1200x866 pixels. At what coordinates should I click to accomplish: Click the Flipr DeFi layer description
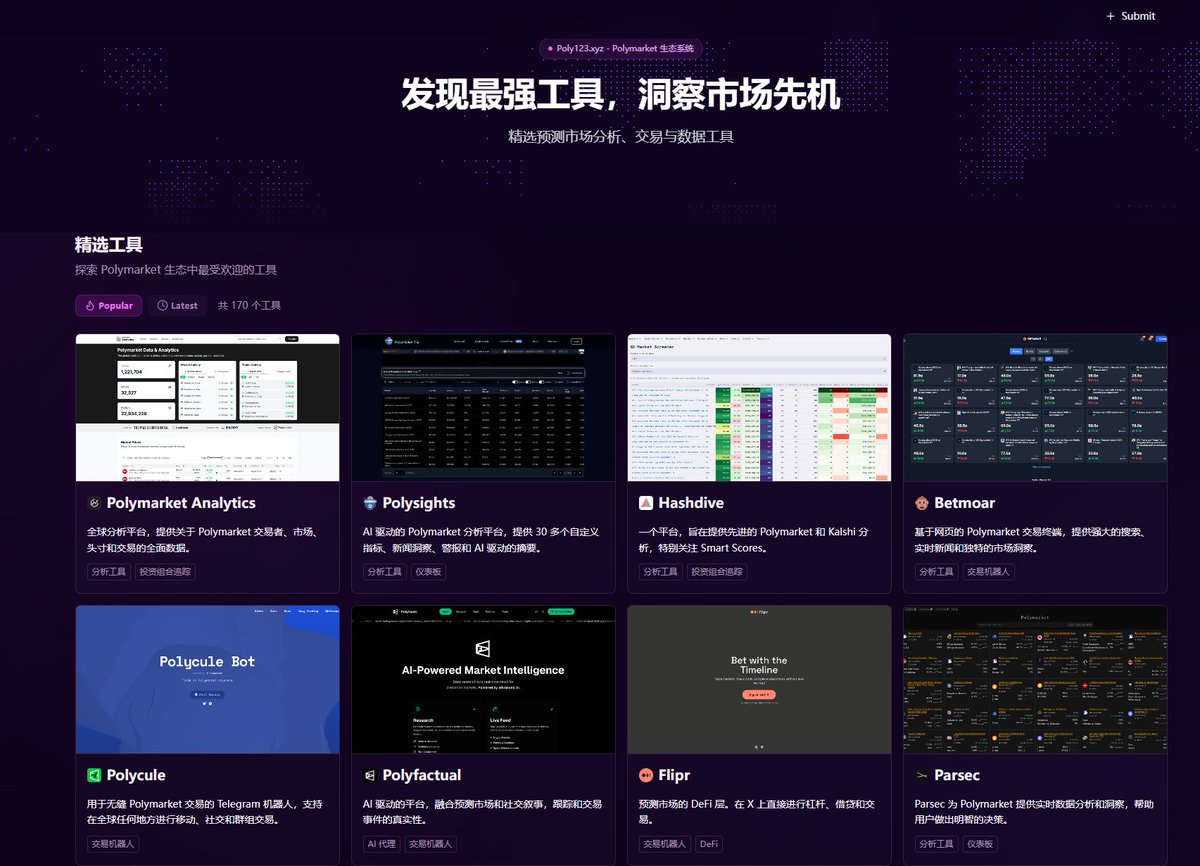tap(757, 812)
